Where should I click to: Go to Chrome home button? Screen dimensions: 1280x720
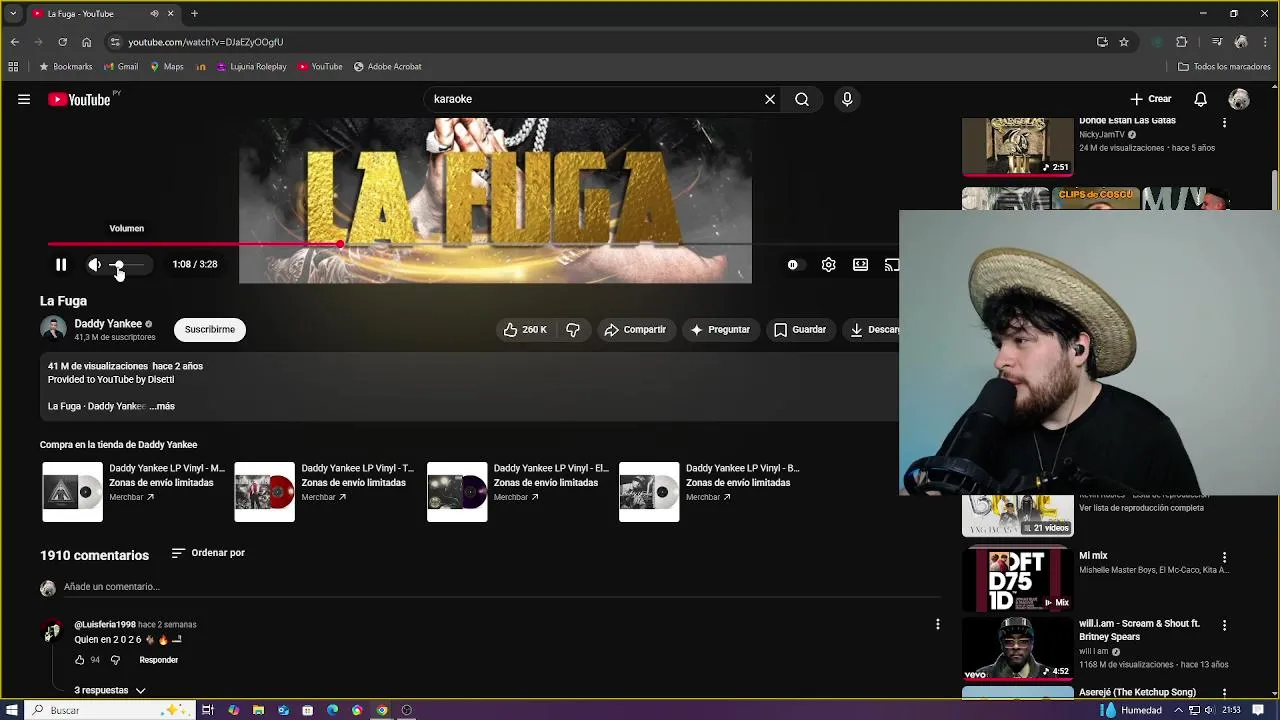86,42
